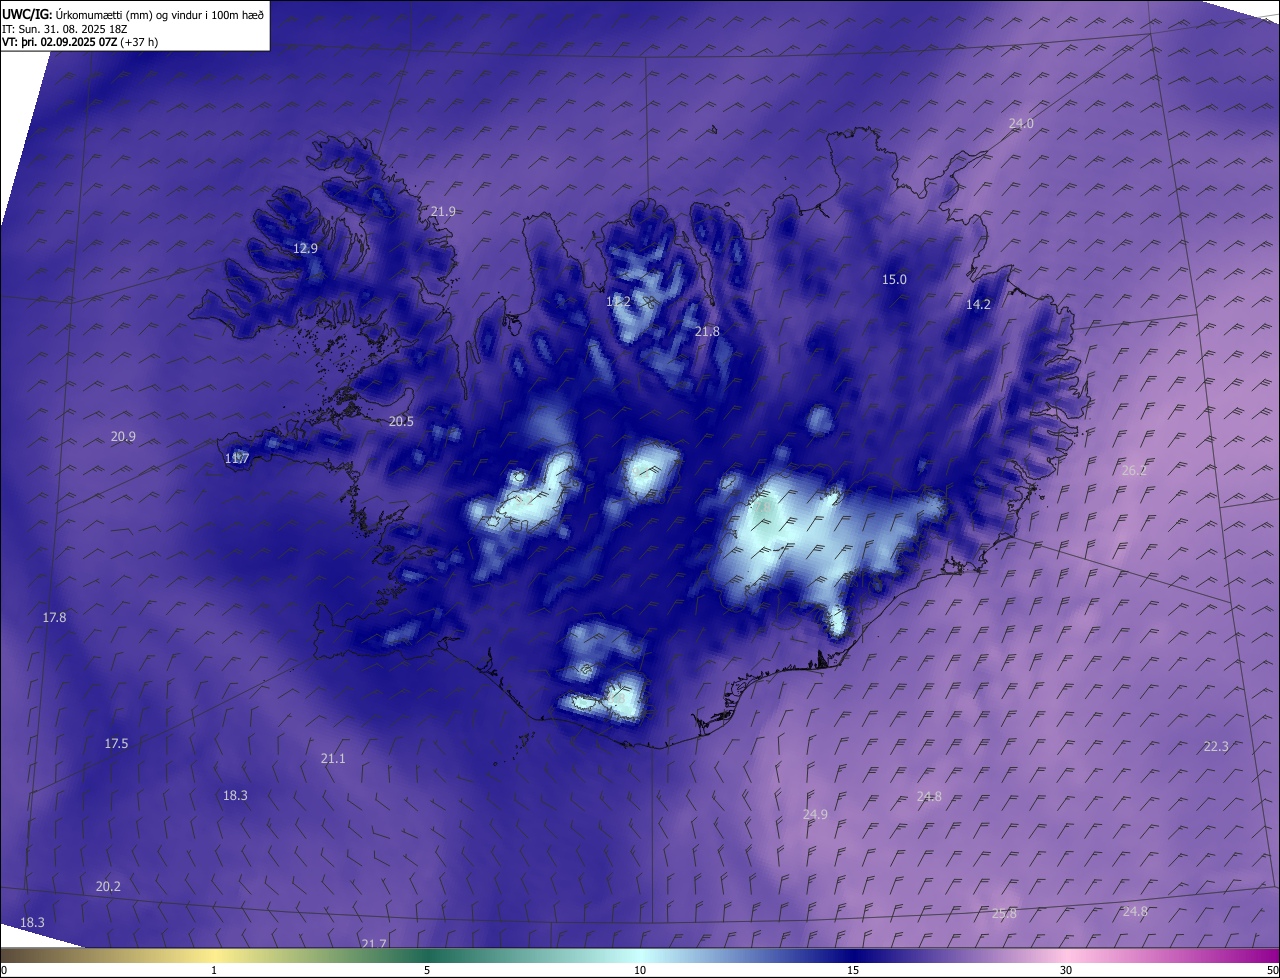This screenshot has height=978, width=1280.
Task: Click the 5 tick on the color scale
Action: pos(427,970)
